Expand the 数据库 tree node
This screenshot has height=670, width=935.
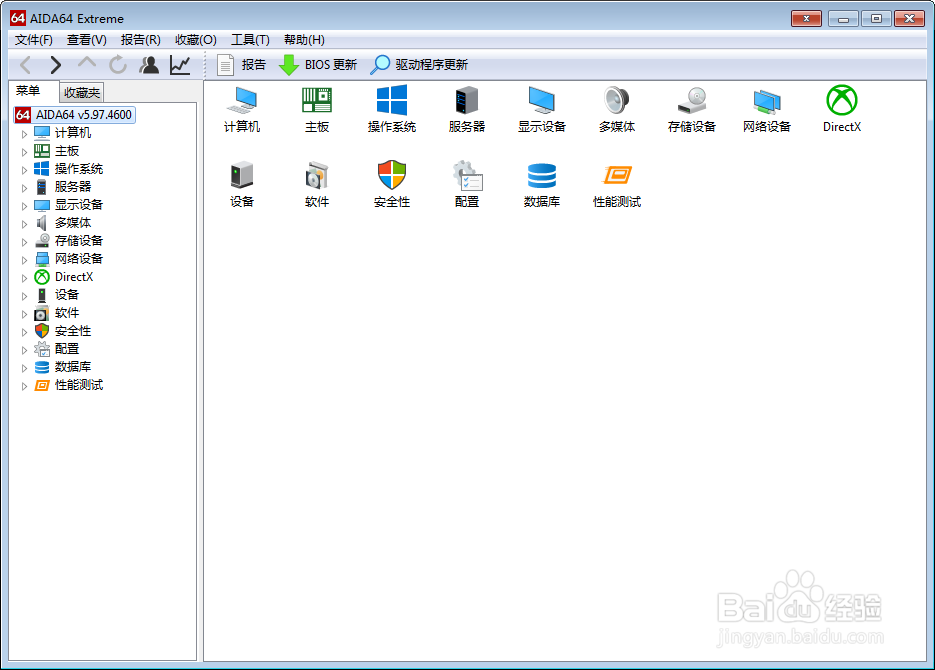point(24,368)
